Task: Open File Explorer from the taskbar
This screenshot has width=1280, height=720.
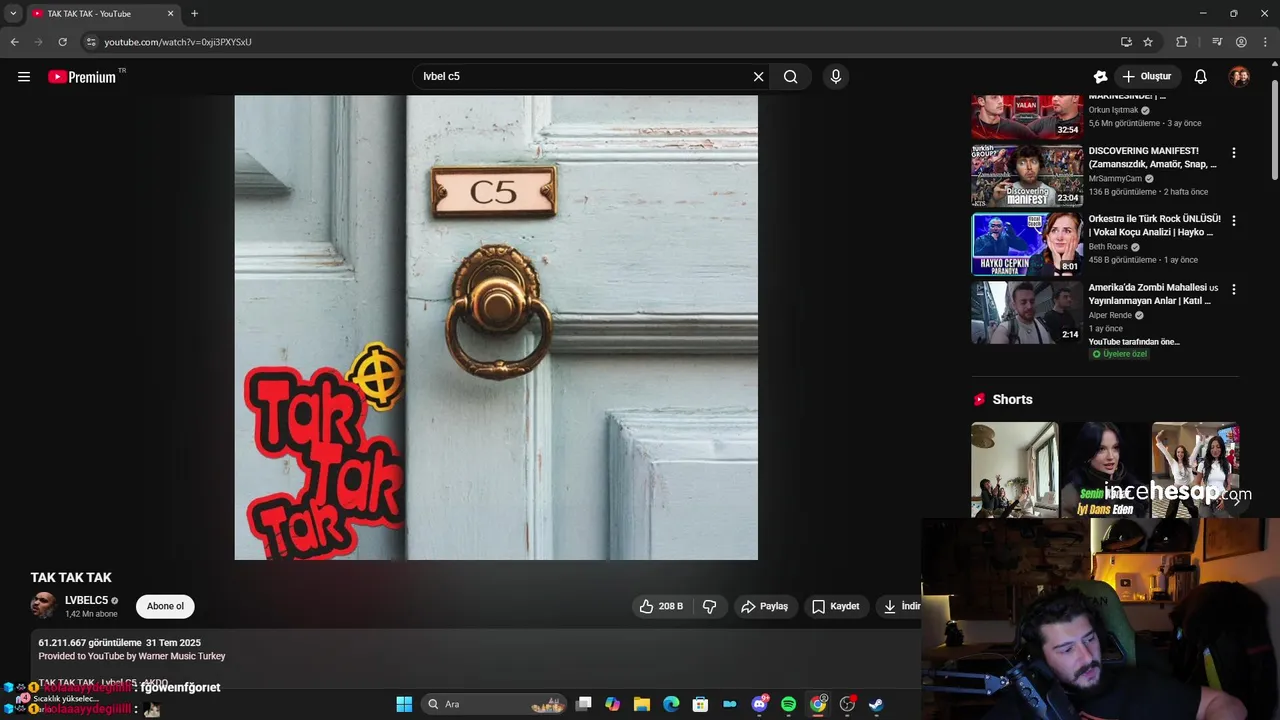Action: coord(642,704)
